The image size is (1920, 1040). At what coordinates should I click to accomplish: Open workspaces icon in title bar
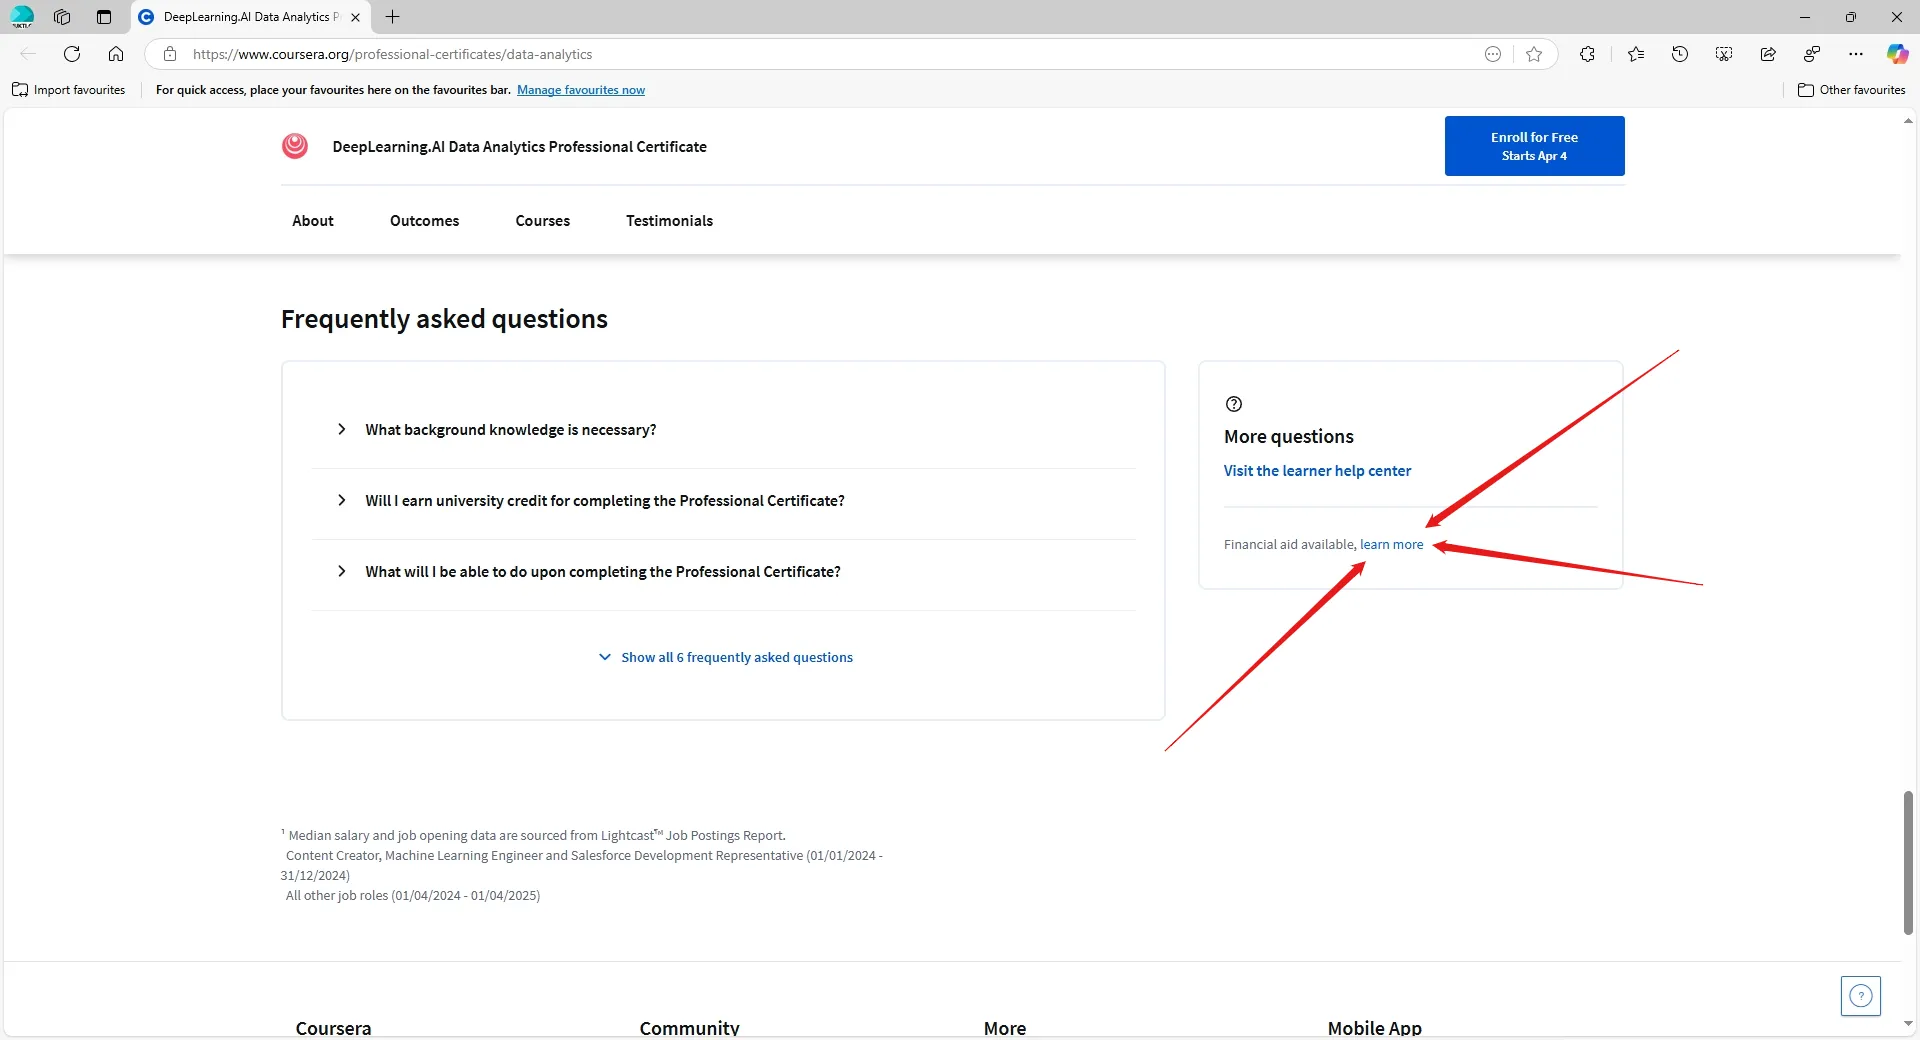[x=62, y=17]
